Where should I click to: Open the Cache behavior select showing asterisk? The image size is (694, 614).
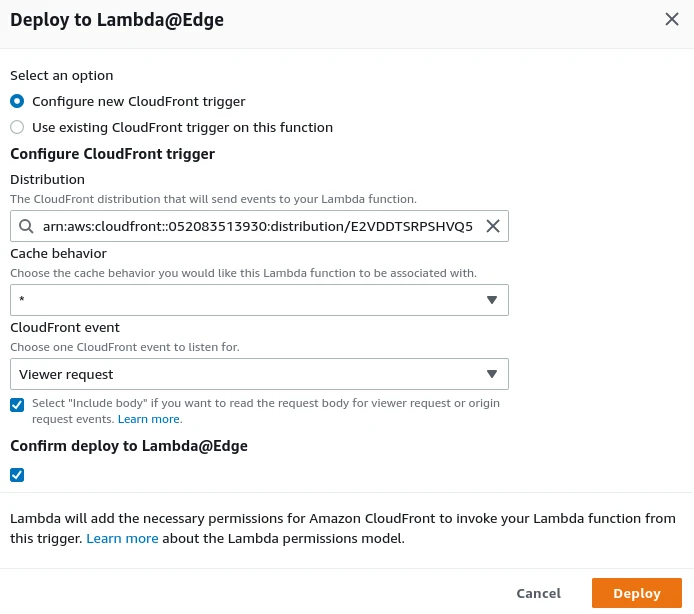tap(250, 300)
